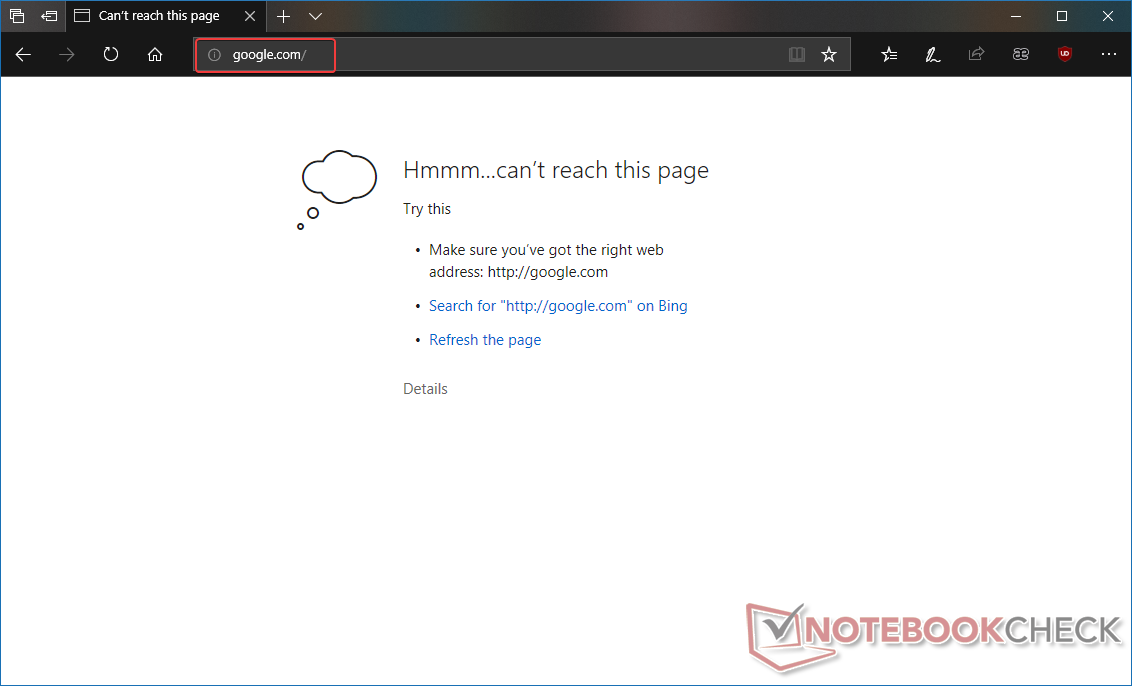Expand the Details section
1132x686 pixels.
pyautogui.click(x=425, y=388)
